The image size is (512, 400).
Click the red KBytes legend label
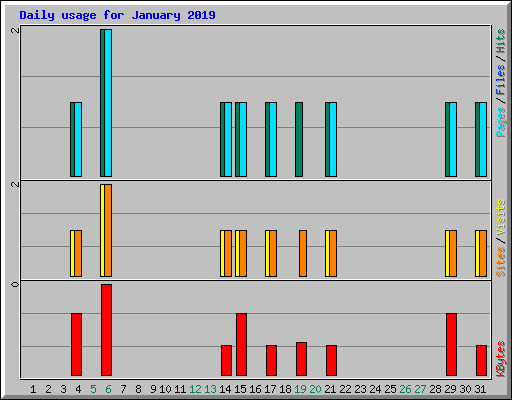point(501,359)
